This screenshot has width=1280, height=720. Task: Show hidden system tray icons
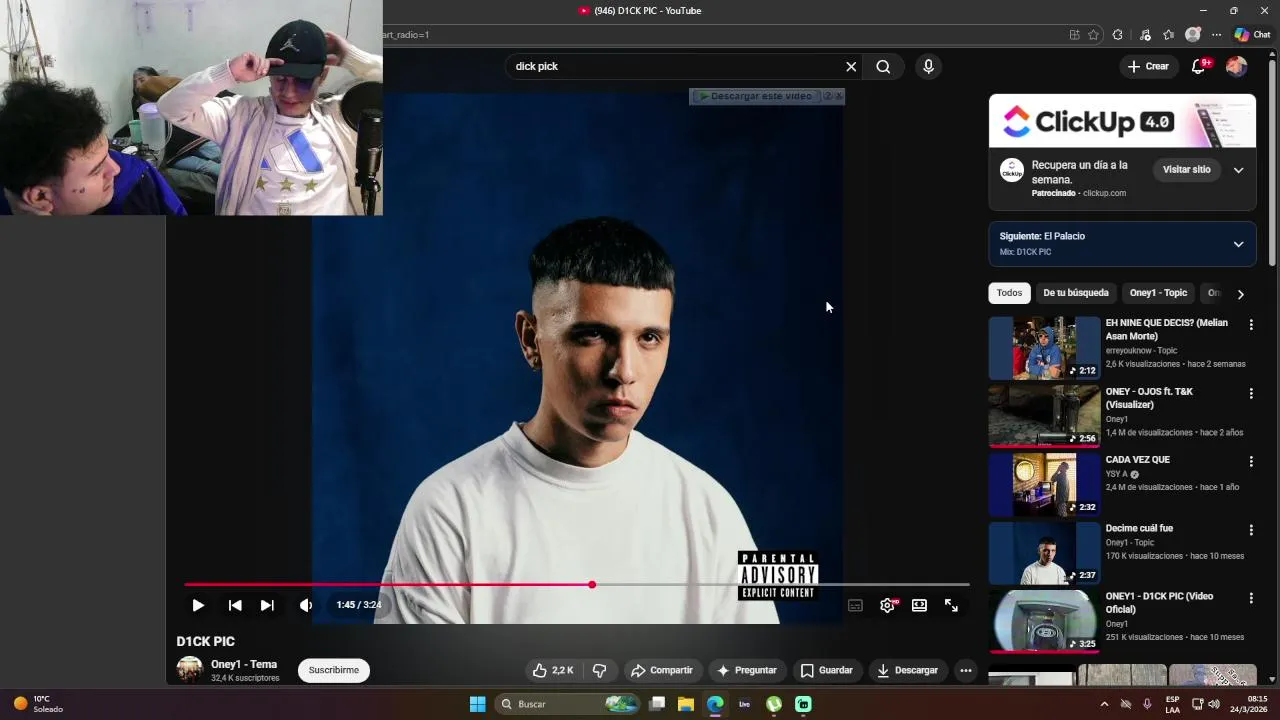[x=1104, y=704]
